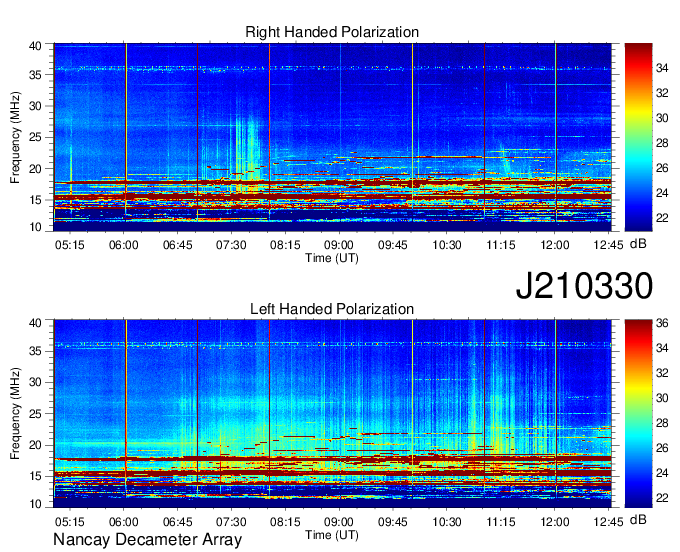Click the 35 MHz tick of Right Handed plot
Screen dimensions: 680x552
click(35, 75)
